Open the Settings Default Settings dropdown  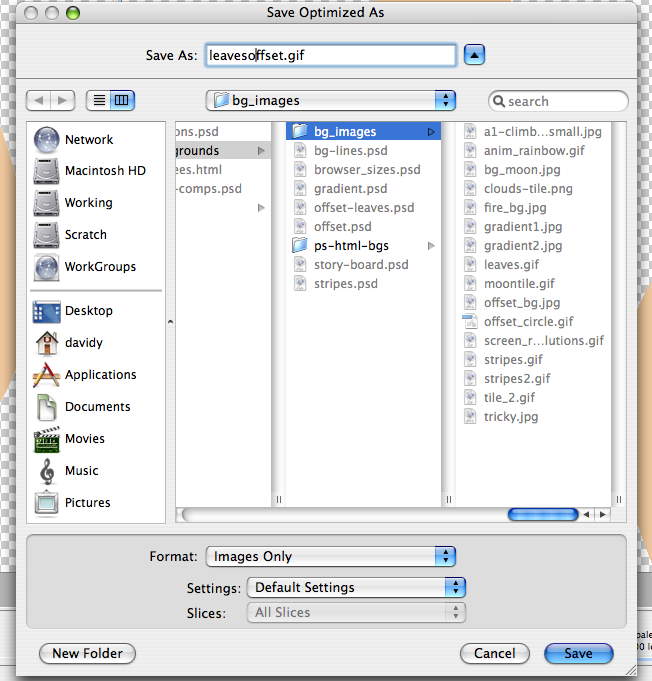tap(356, 588)
